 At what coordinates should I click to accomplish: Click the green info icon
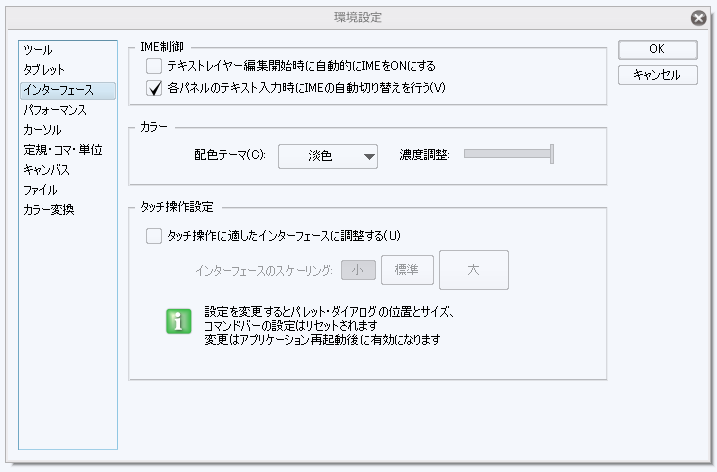coord(178,322)
